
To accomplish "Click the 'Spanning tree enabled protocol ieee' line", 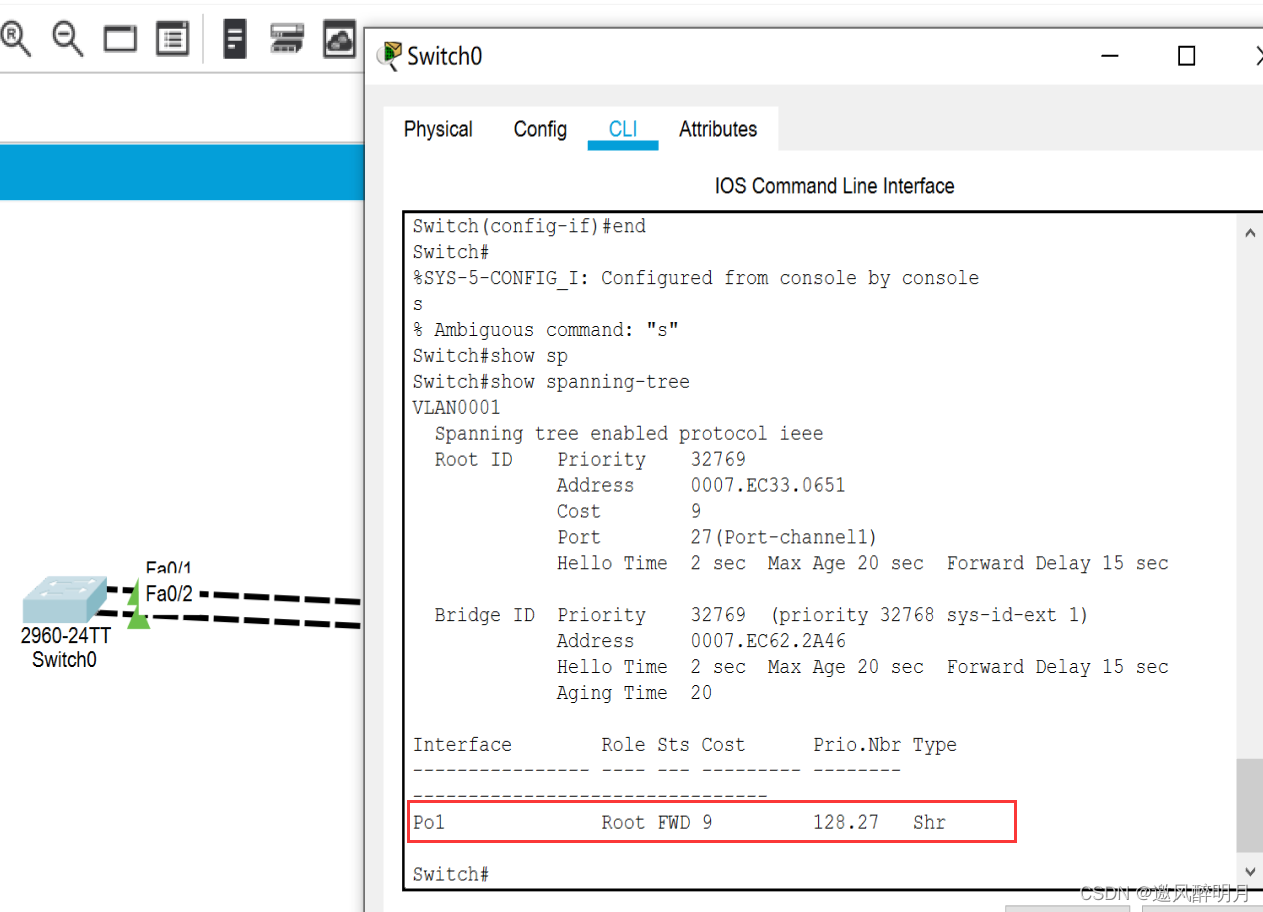I will point(629,434).
